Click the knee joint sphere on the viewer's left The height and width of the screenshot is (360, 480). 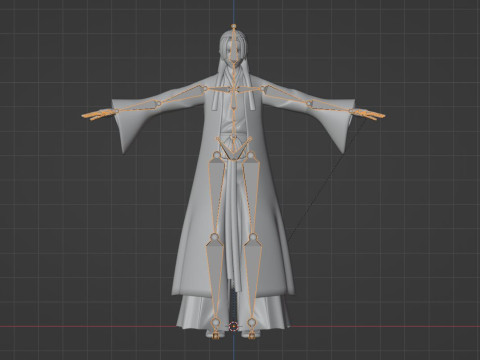(x=215, y=237)
